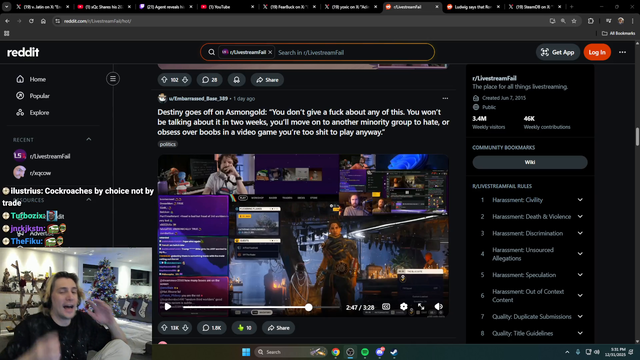Viewport: 640px width, 360px height.
Task: Expand rule 5 Harassment: Speculation
Action: pyautogui.click(x=580, y=275)
